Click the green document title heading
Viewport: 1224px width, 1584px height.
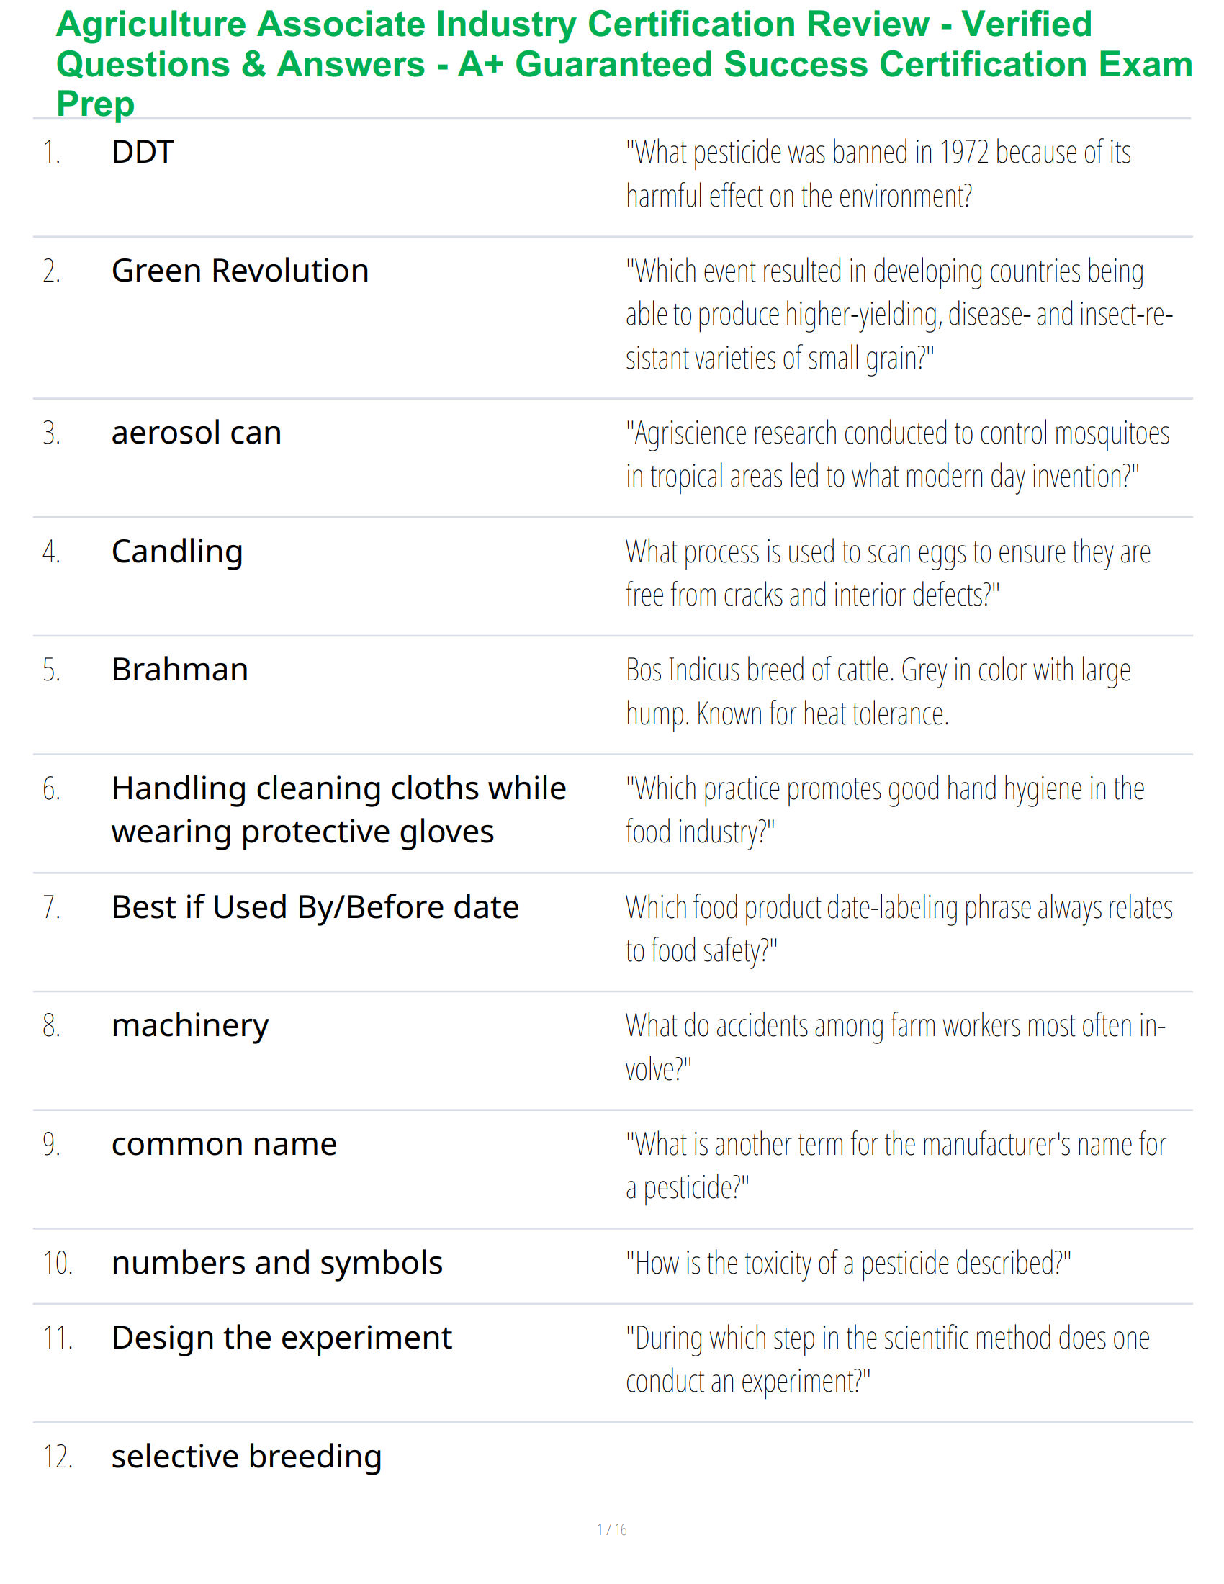624,64
